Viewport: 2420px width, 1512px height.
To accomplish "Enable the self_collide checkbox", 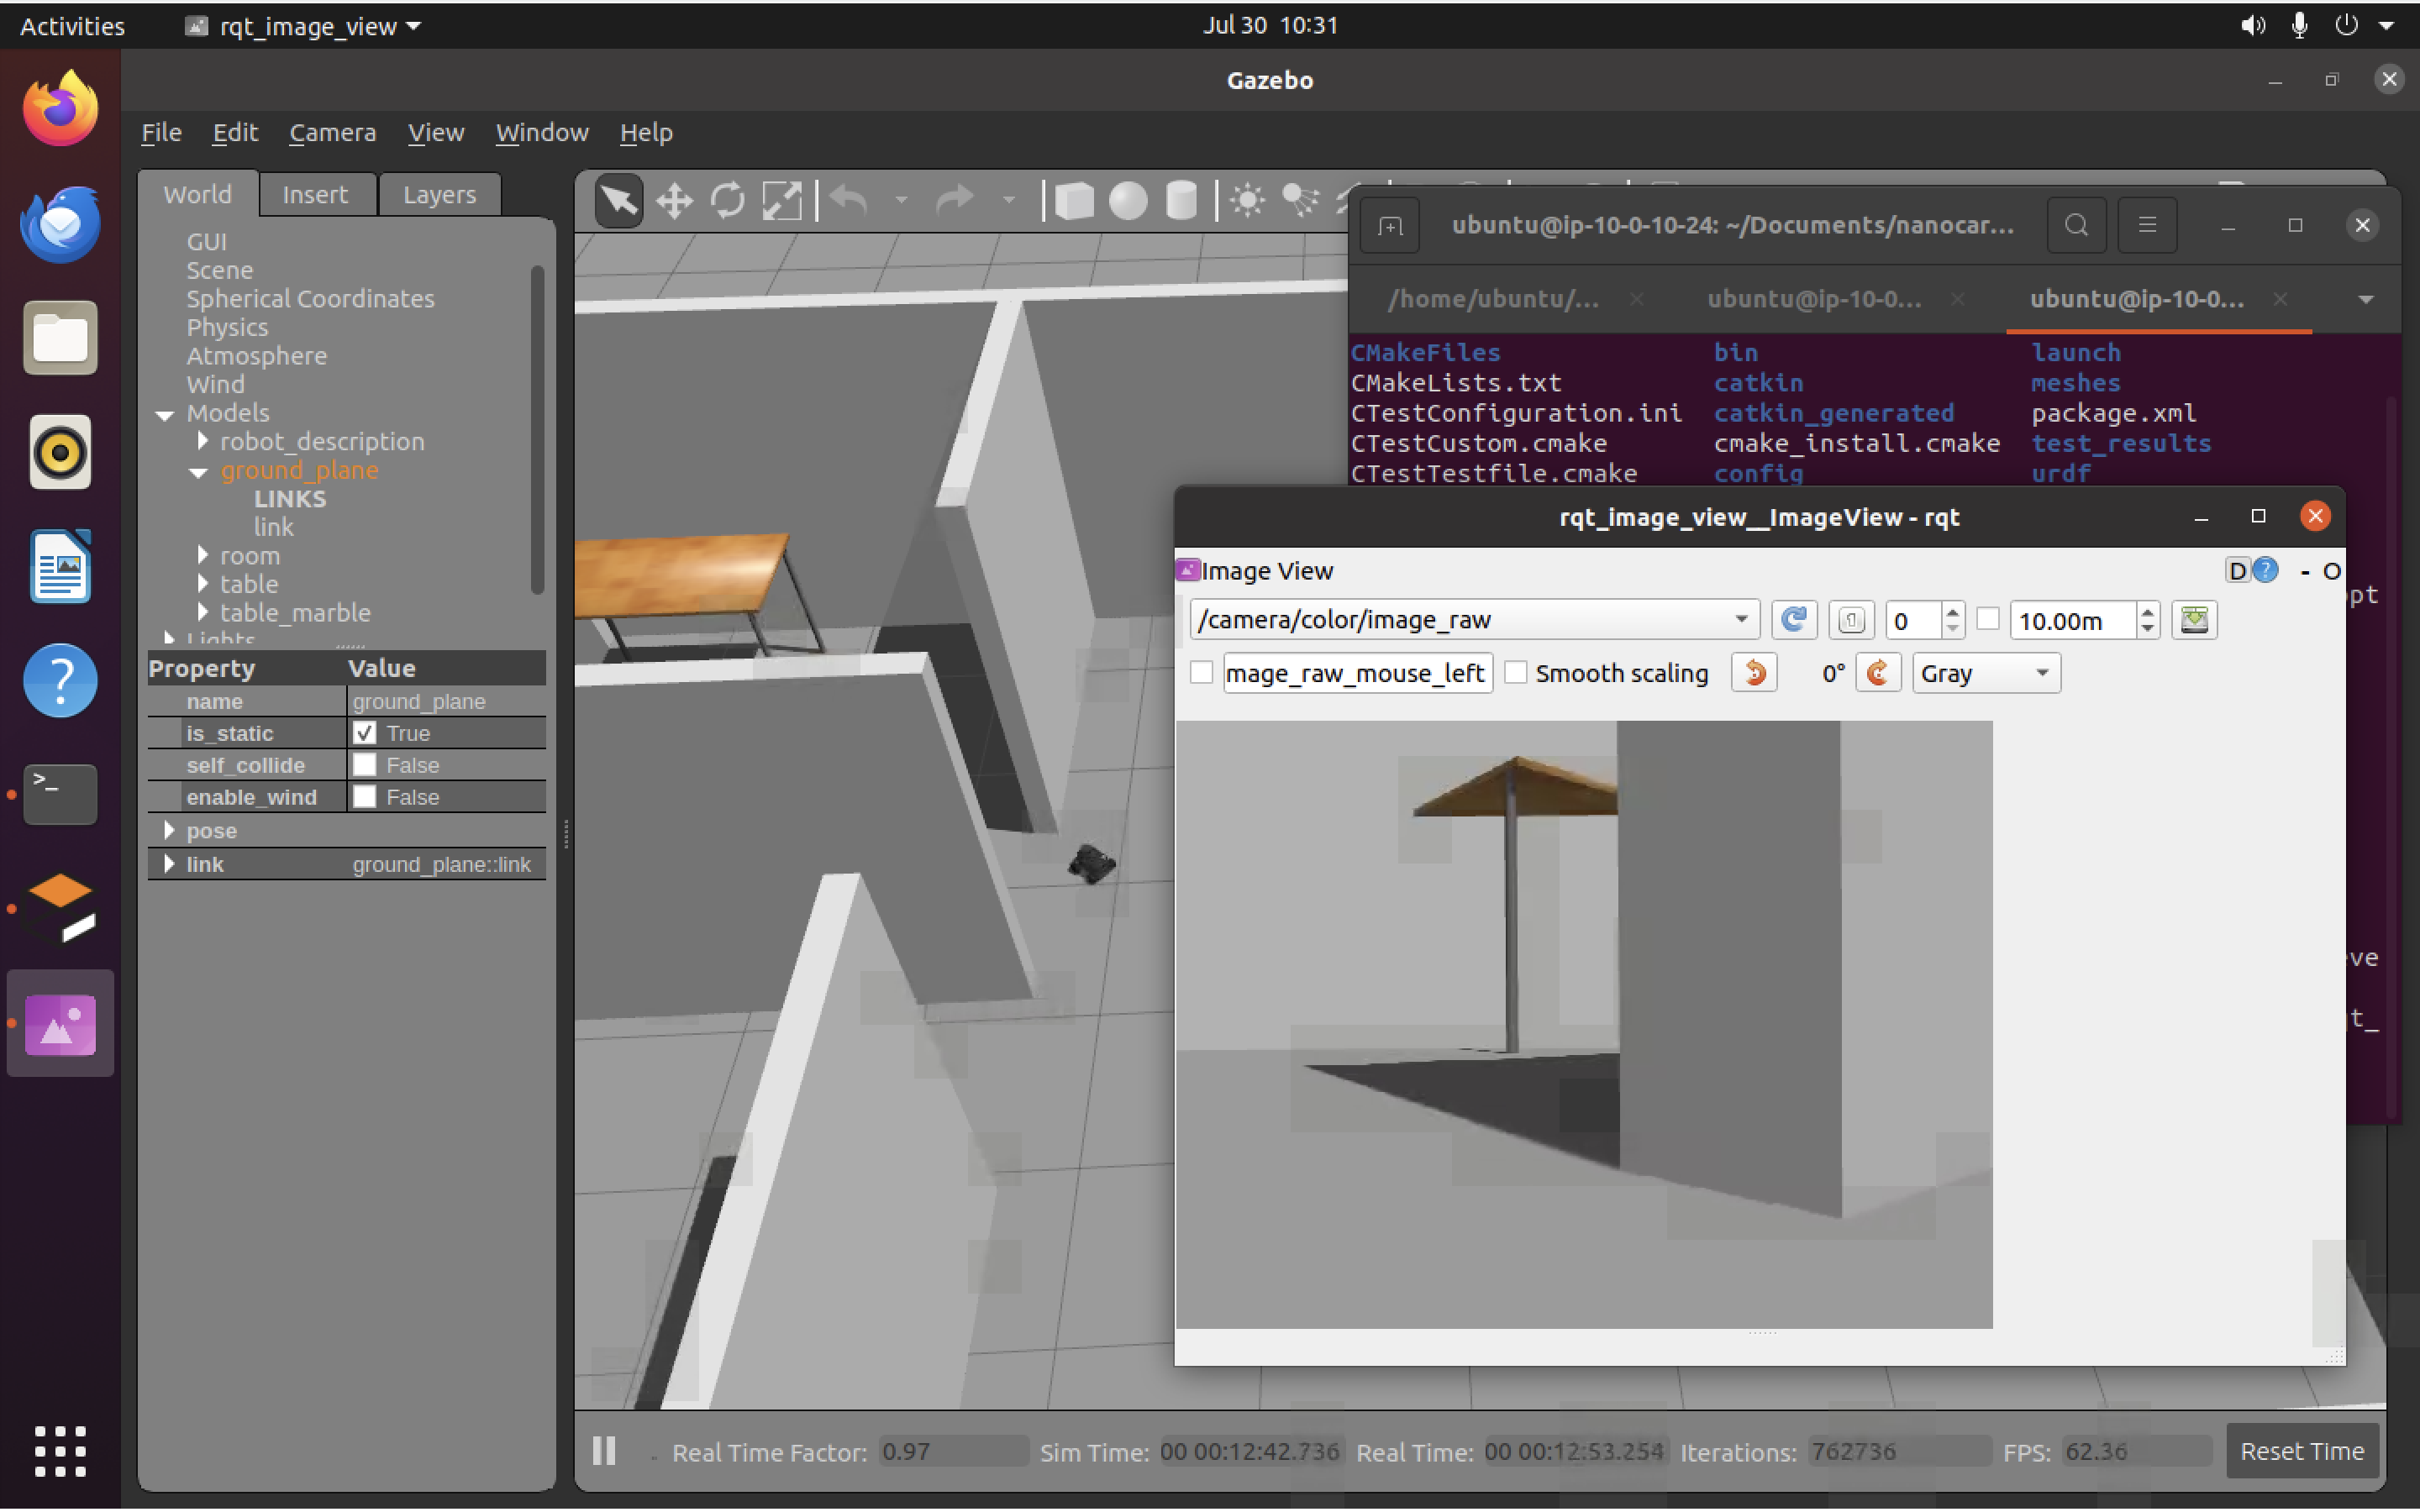I will [365, 765].
